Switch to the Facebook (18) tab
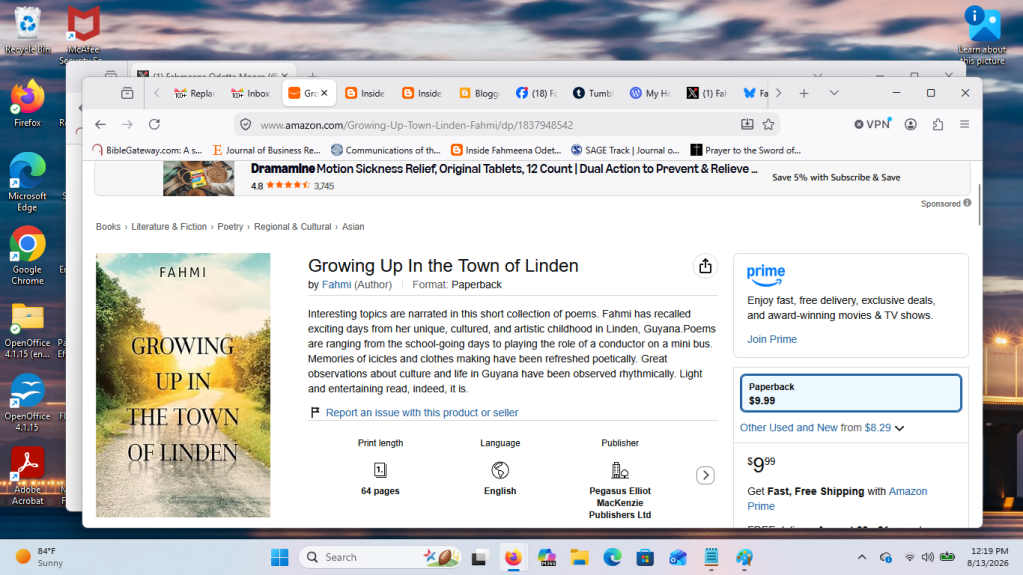 (536, 93)
